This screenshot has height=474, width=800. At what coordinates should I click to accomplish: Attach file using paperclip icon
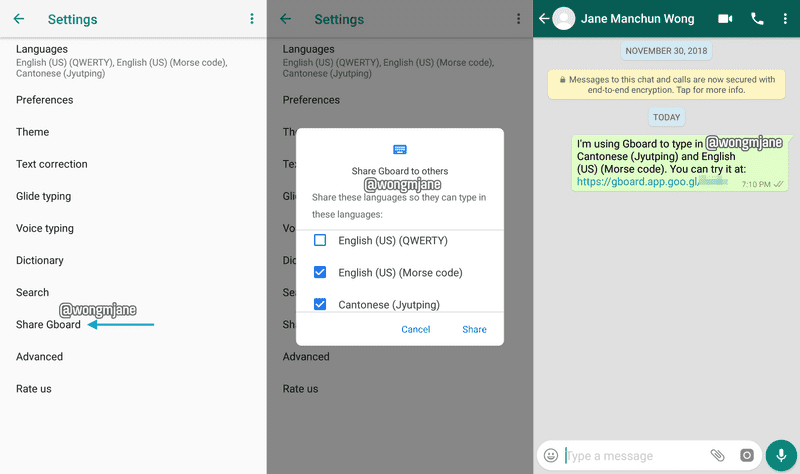(717, 455)
